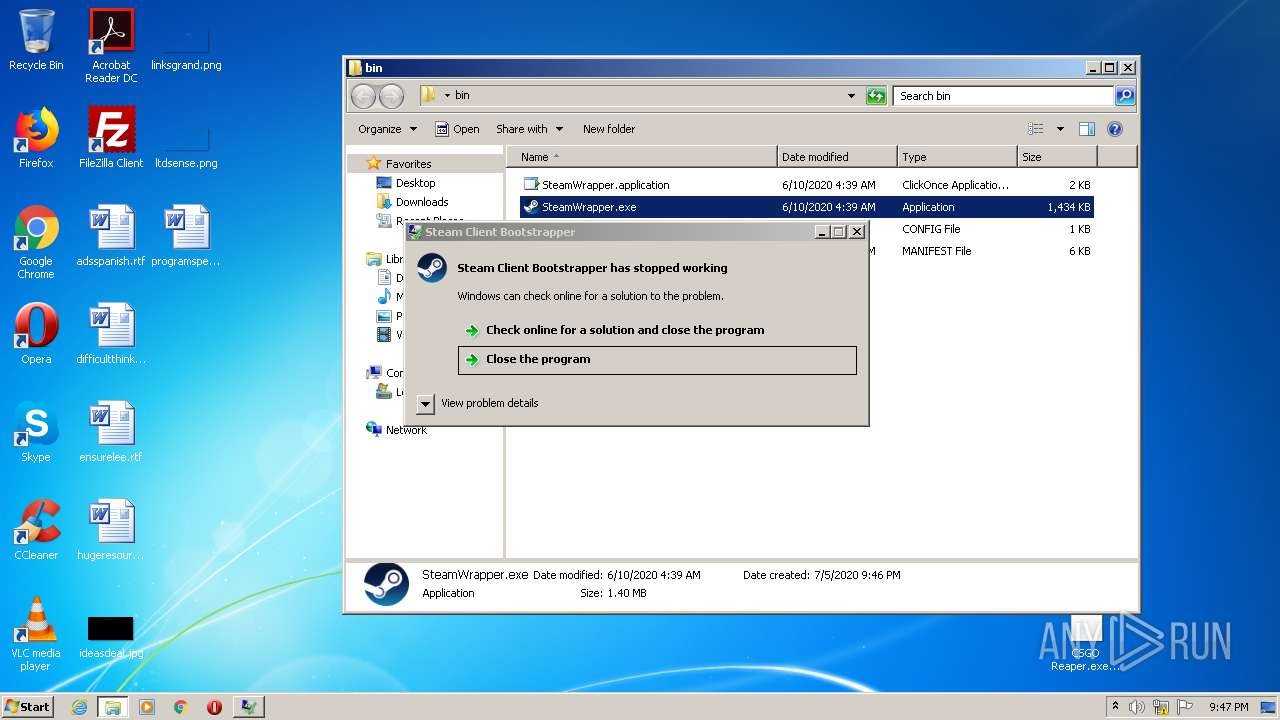Click media player taskbar icon
This screenshot has width=1280, height=720.
point(147,707)
